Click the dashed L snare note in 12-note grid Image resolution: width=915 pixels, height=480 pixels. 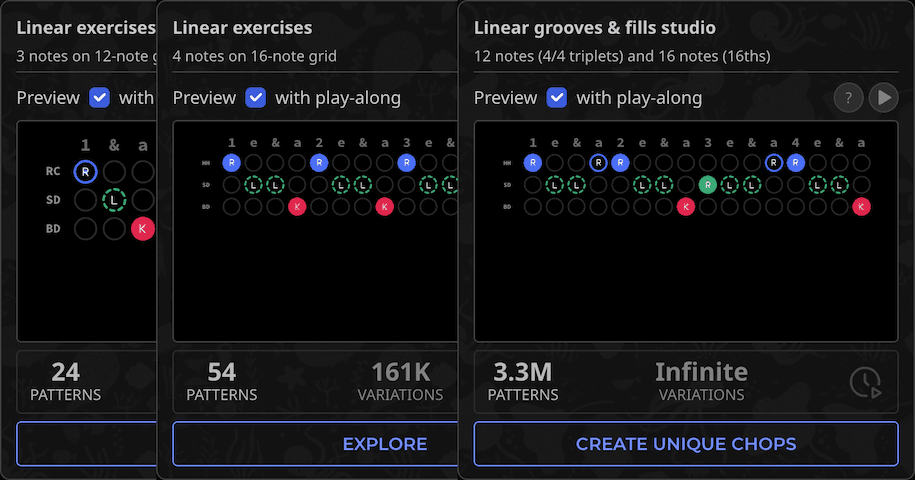pyautogui.click(x=115, y=200)
